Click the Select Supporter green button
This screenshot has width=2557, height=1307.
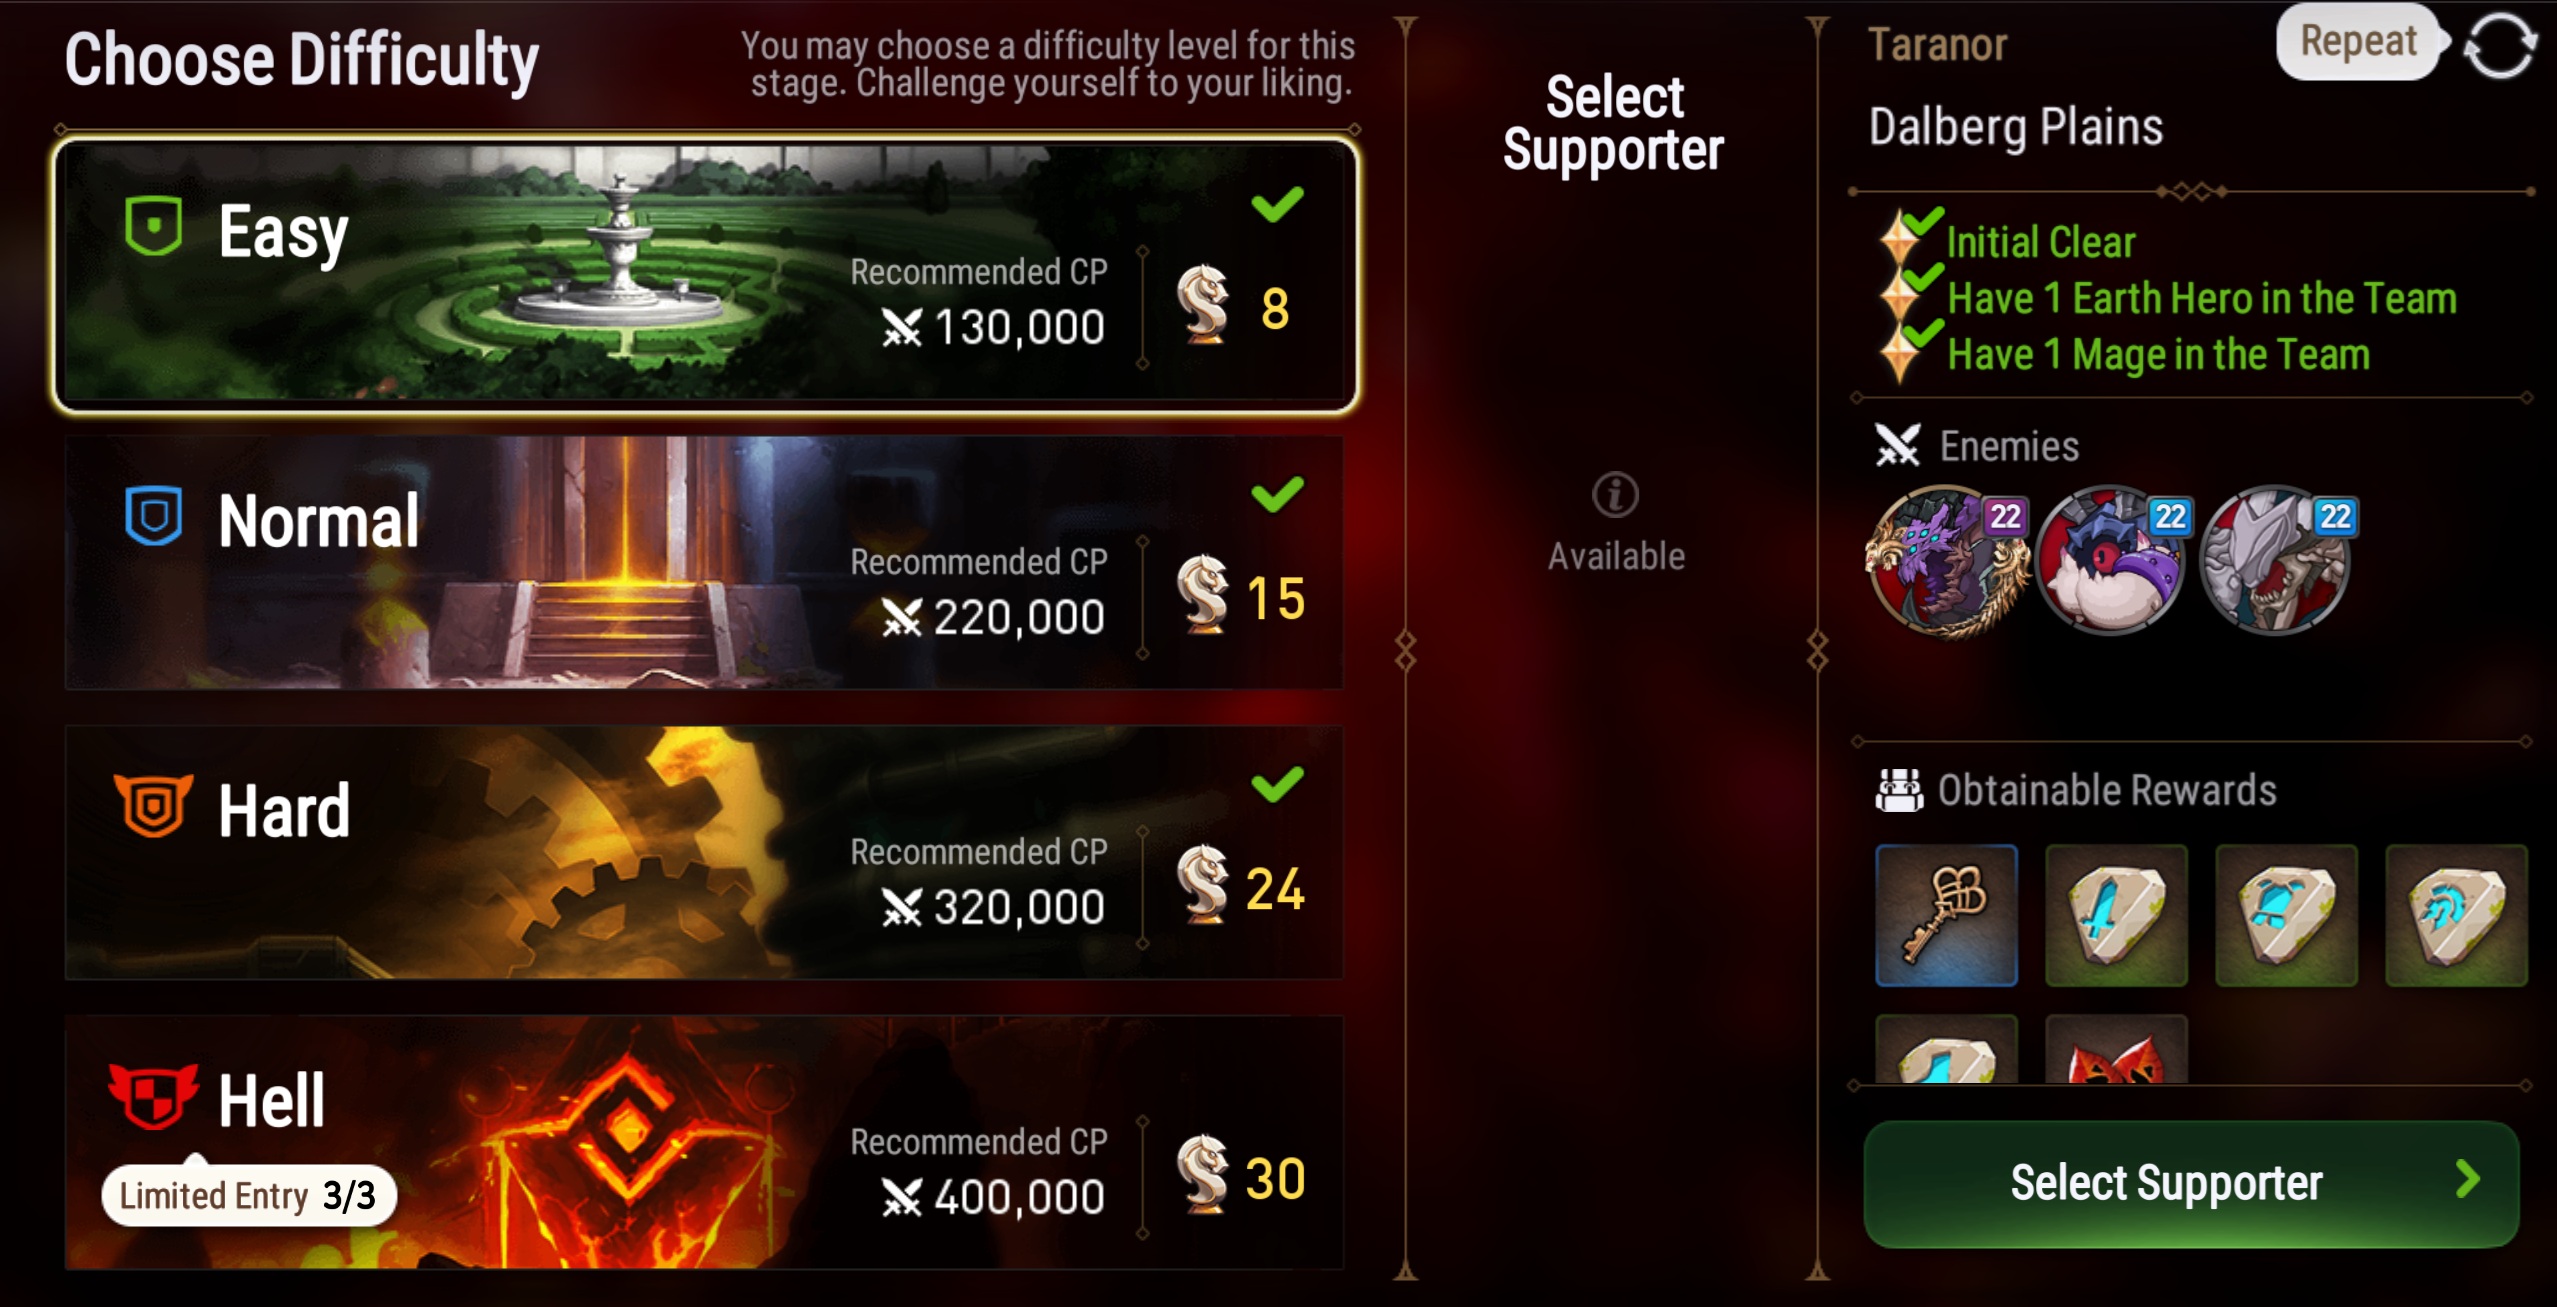click(2191, 1183)
